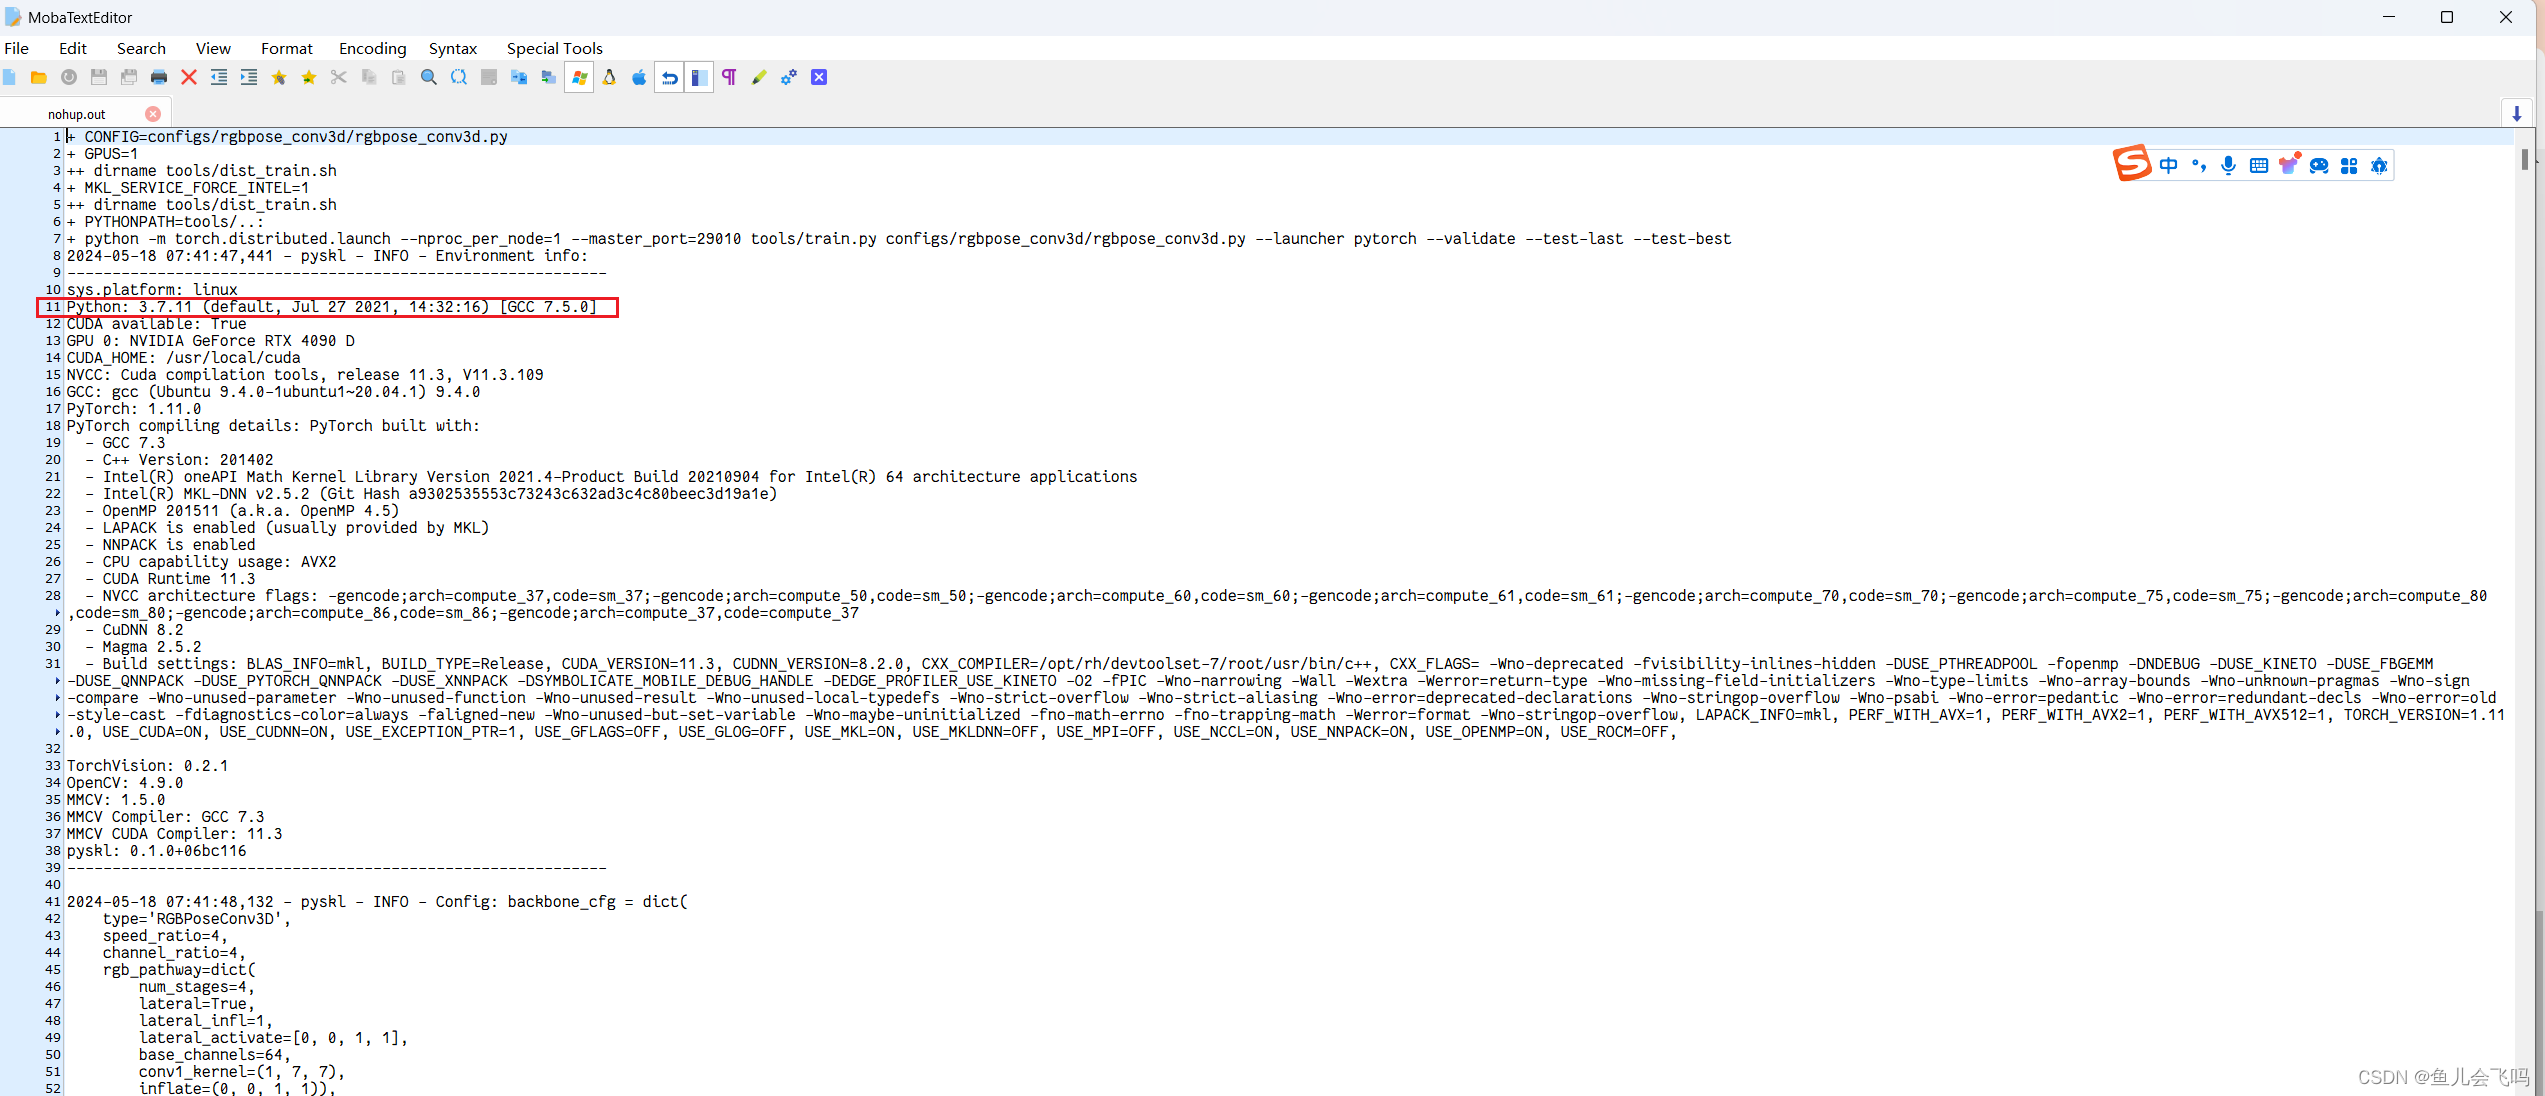Image resolution: width=2545 pixels, height=1096 pixels.
Task: Click the Increase indent icon
Action: pos(249,78)
